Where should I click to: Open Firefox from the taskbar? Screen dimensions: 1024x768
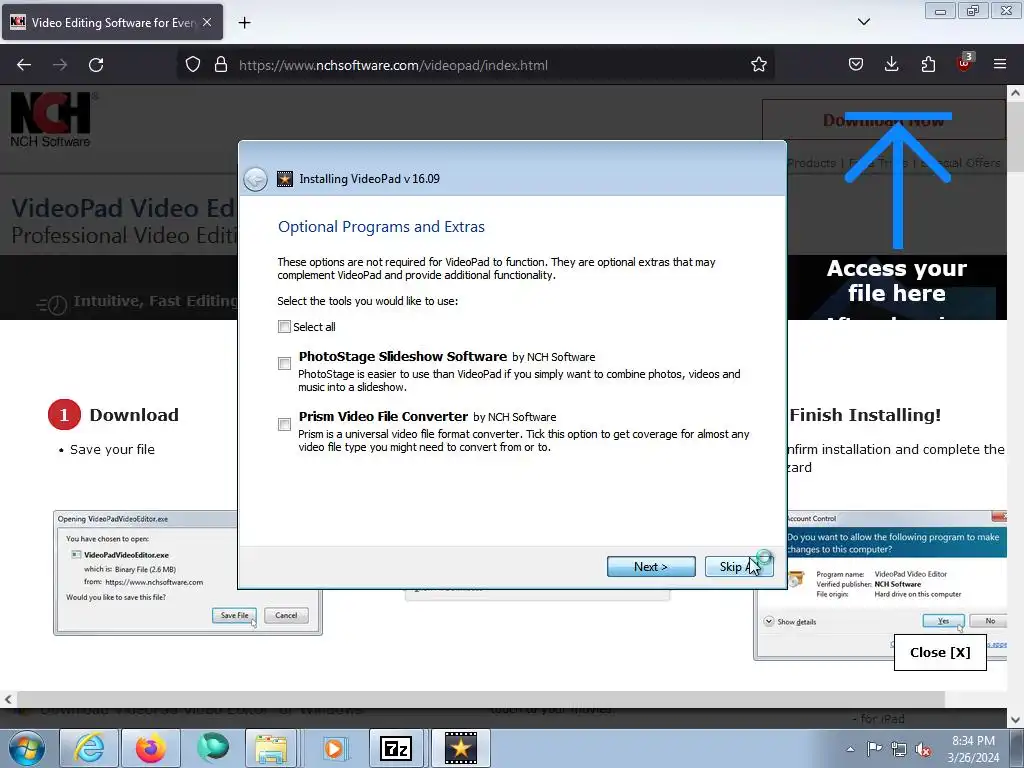coord(151,748)
